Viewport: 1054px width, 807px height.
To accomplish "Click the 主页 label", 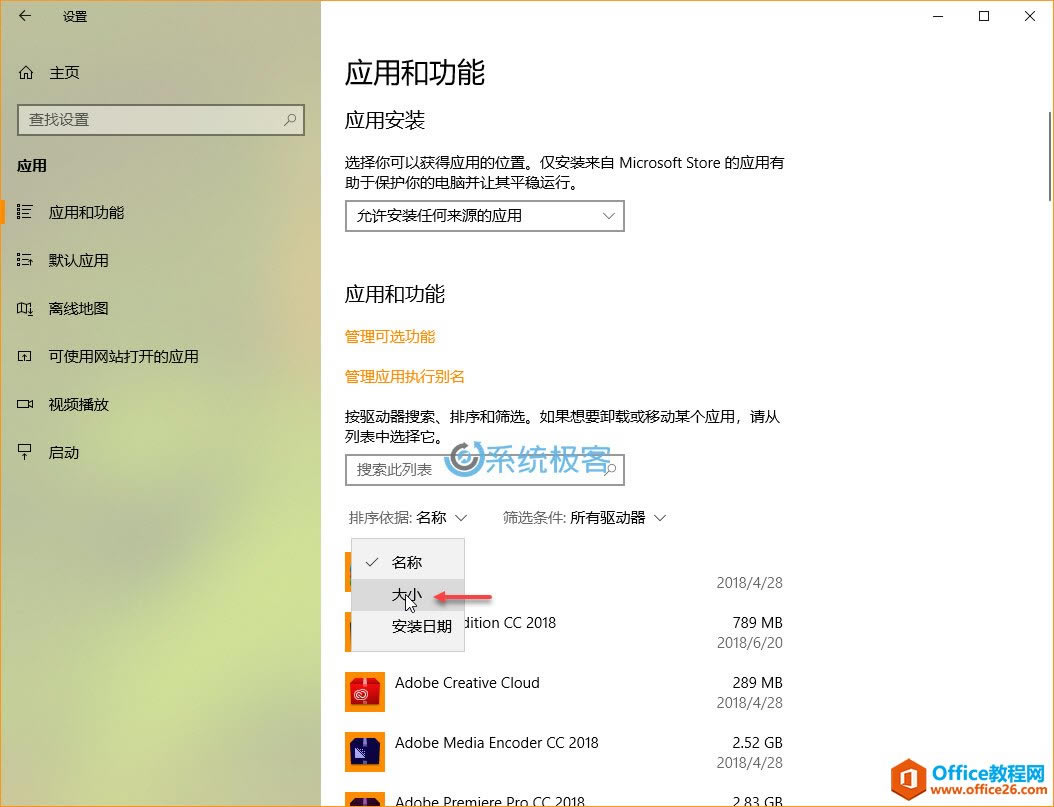I will tap(64, 73).
